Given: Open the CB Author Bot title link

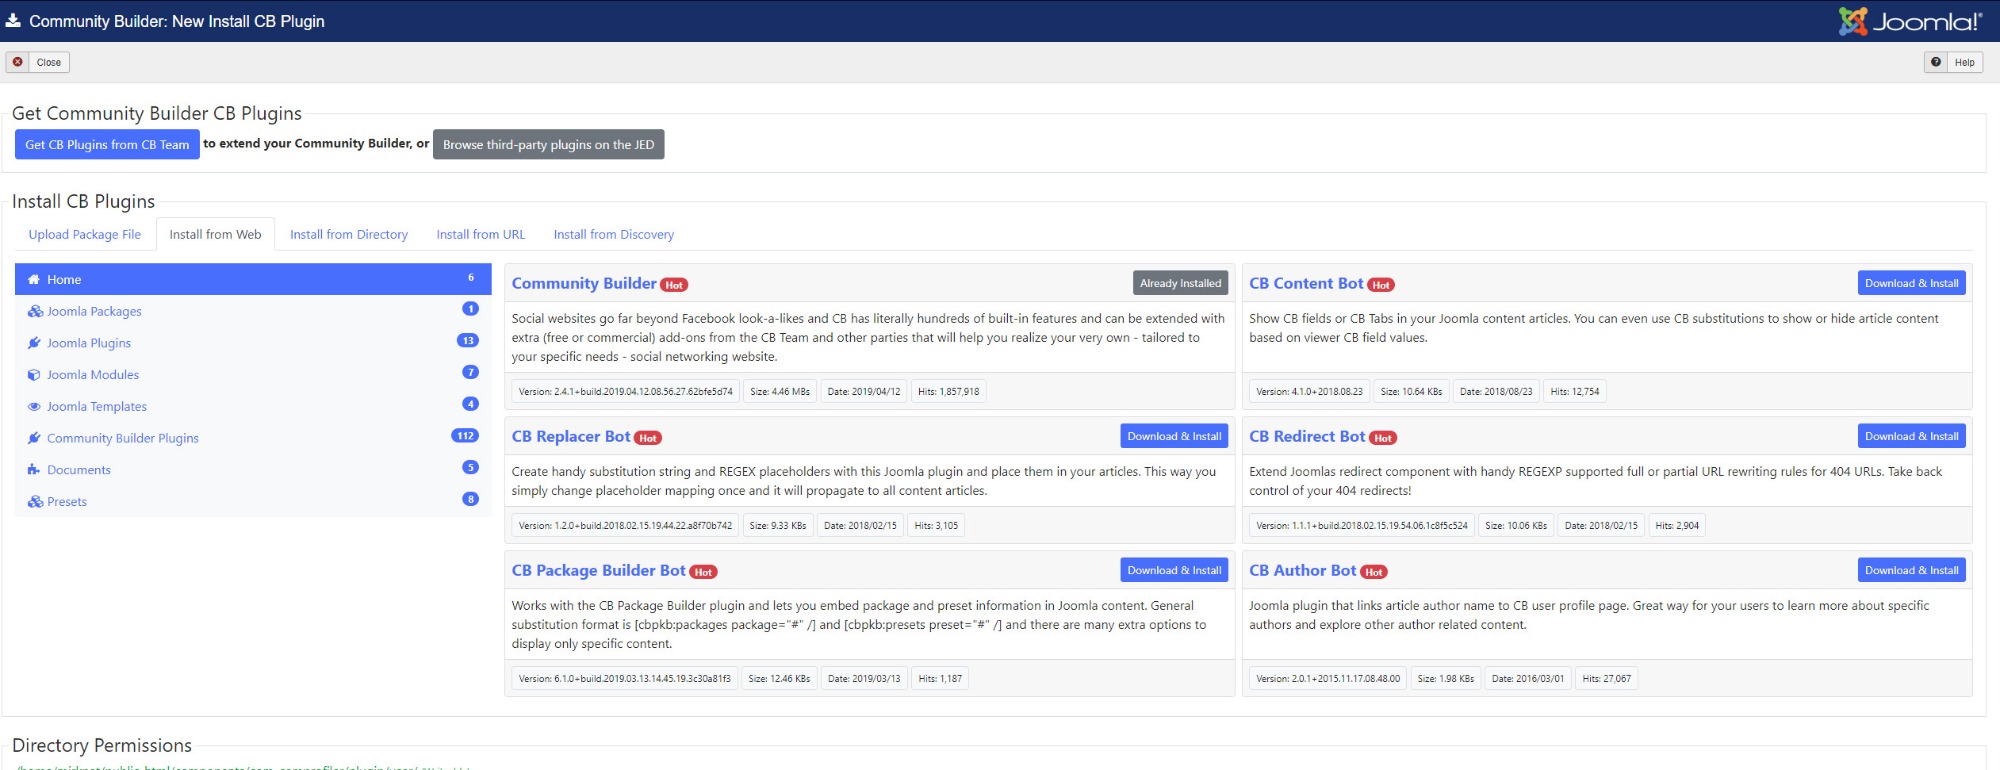Looking at the screenshot, I should click(x=1303, y=570).
